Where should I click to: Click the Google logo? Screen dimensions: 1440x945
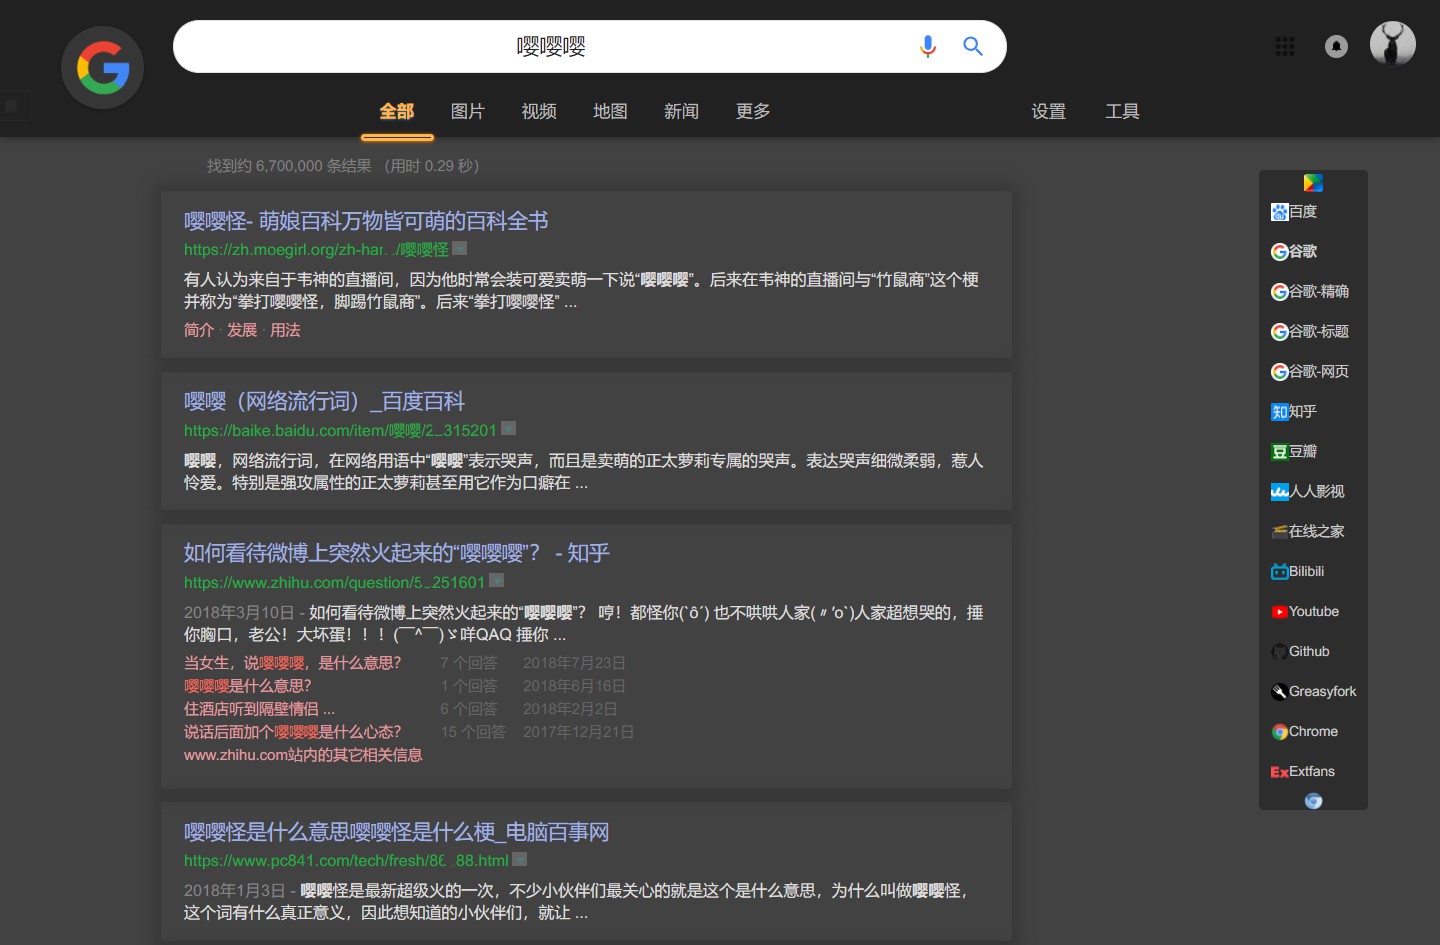(102, 67)
